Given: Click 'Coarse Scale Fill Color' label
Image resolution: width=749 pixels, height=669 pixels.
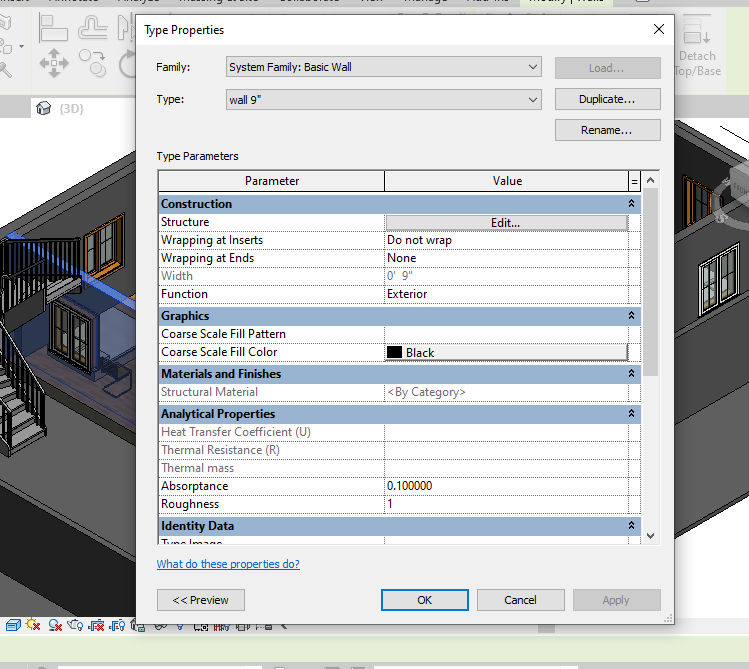Looking at the screenshot, I should [219, 352].
